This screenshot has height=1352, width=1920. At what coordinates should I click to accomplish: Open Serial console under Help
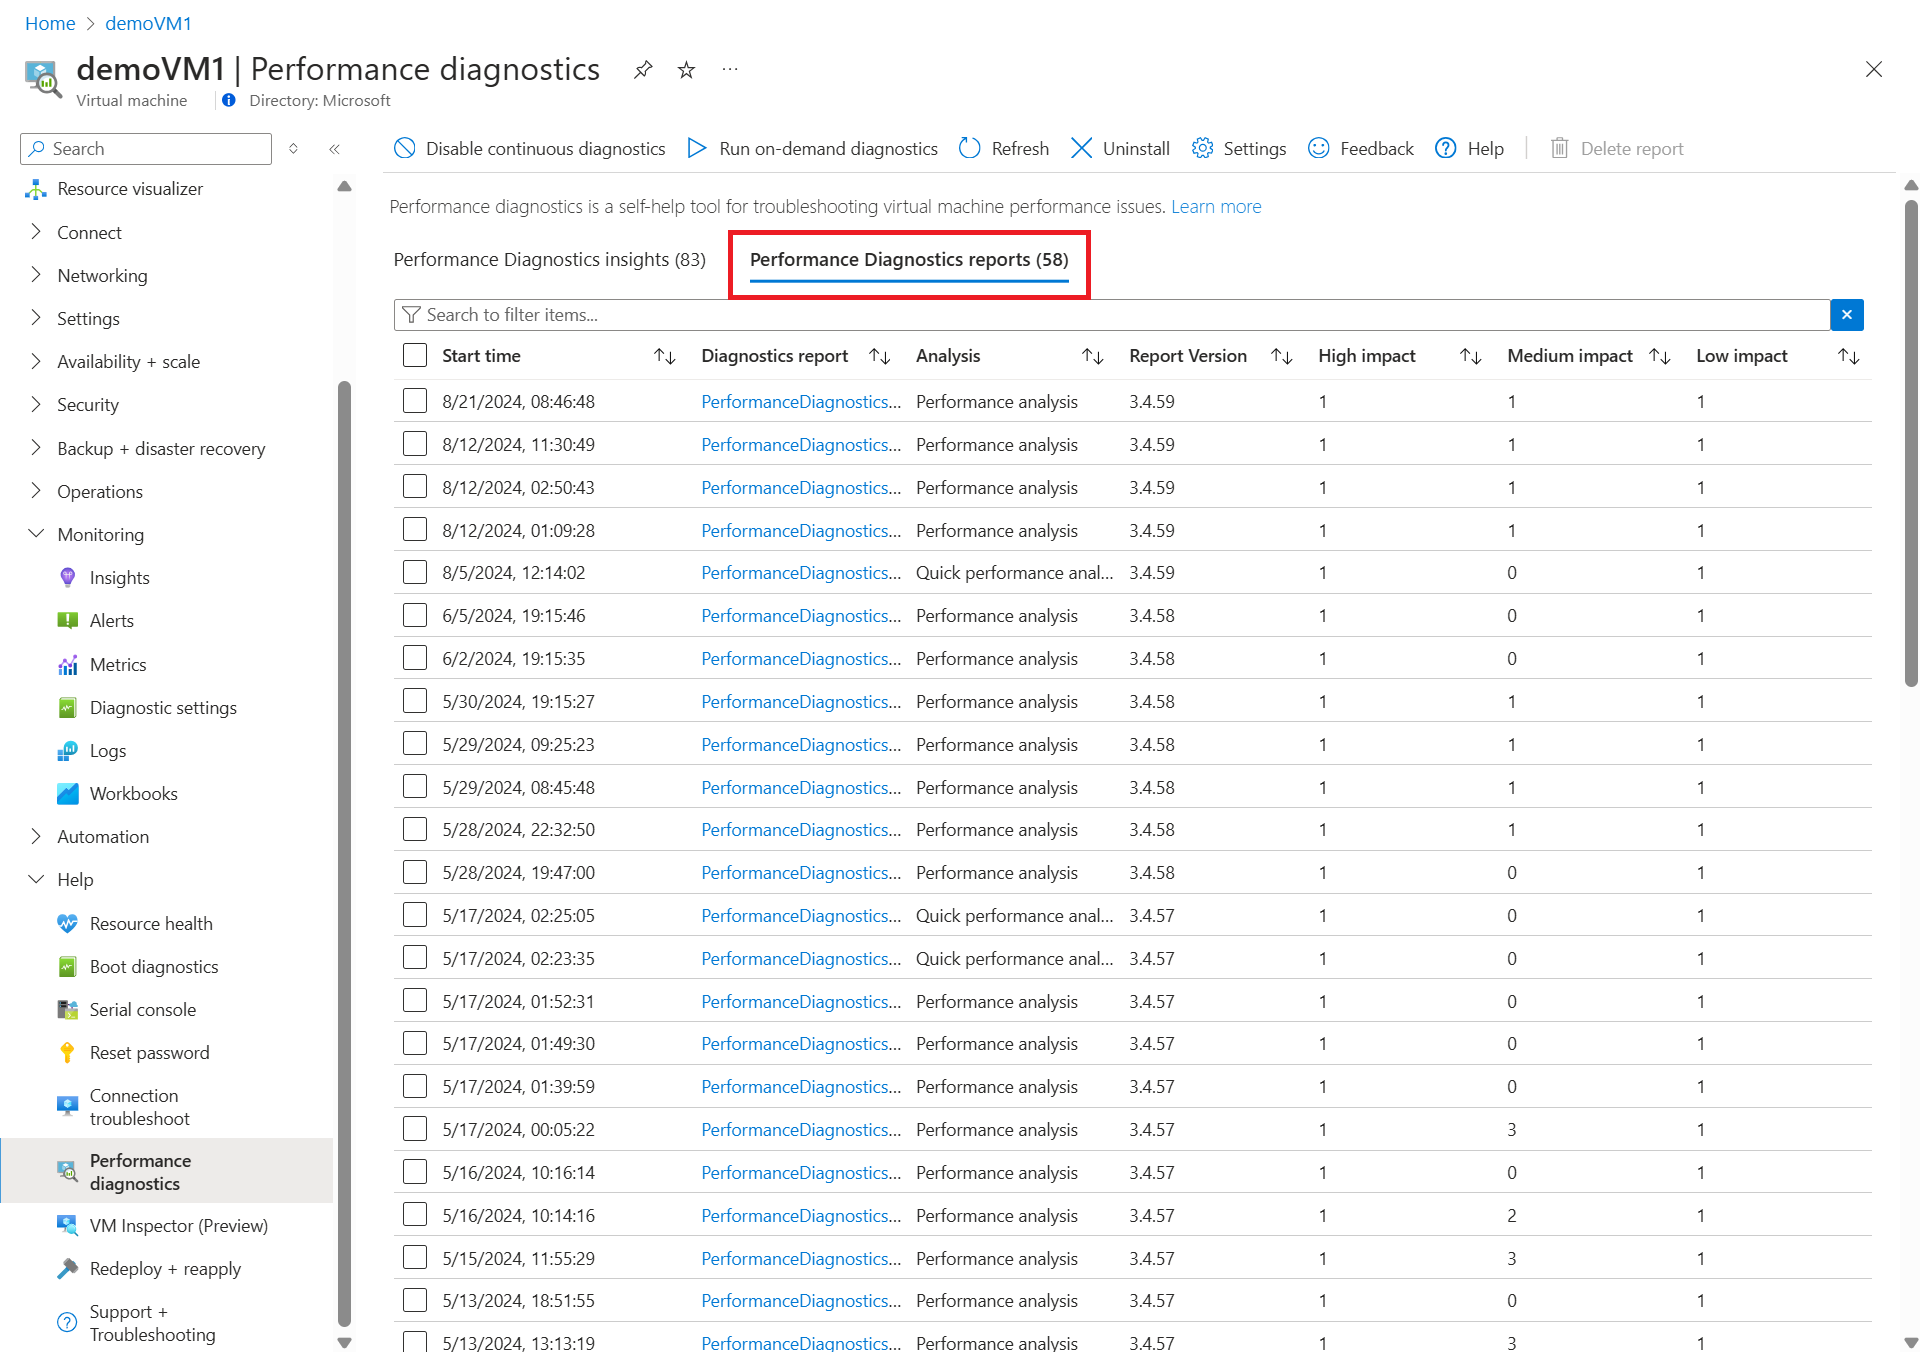click(142, 1010)
